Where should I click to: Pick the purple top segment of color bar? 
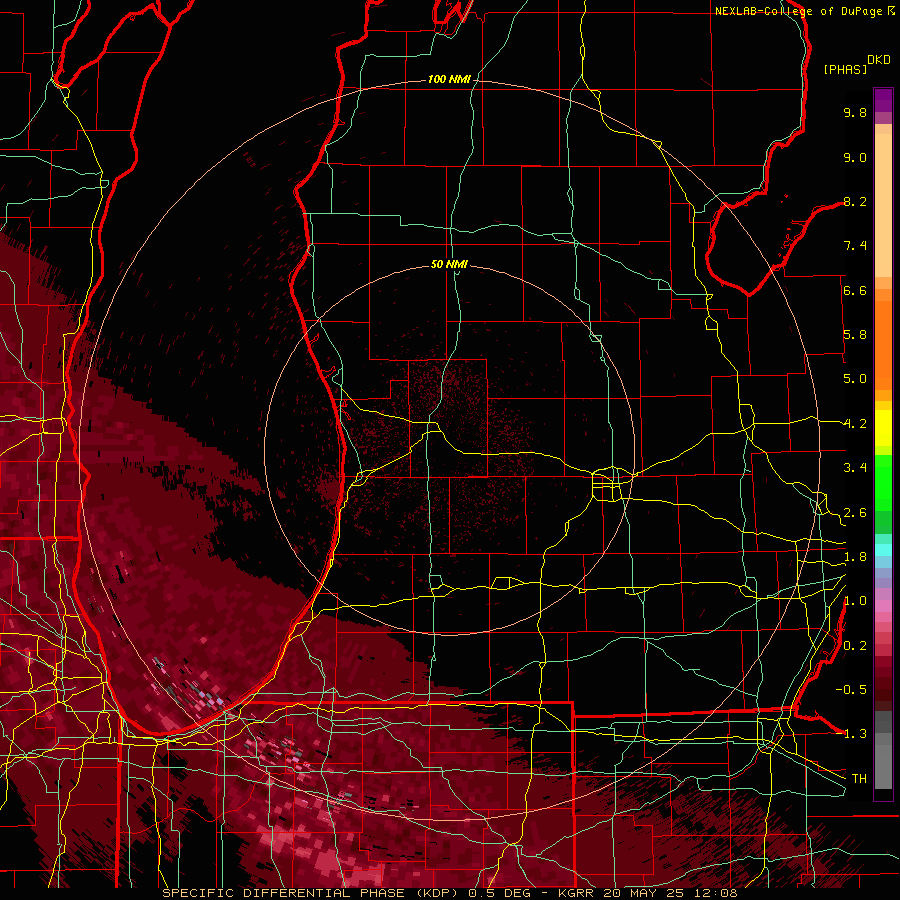[883, 100]
